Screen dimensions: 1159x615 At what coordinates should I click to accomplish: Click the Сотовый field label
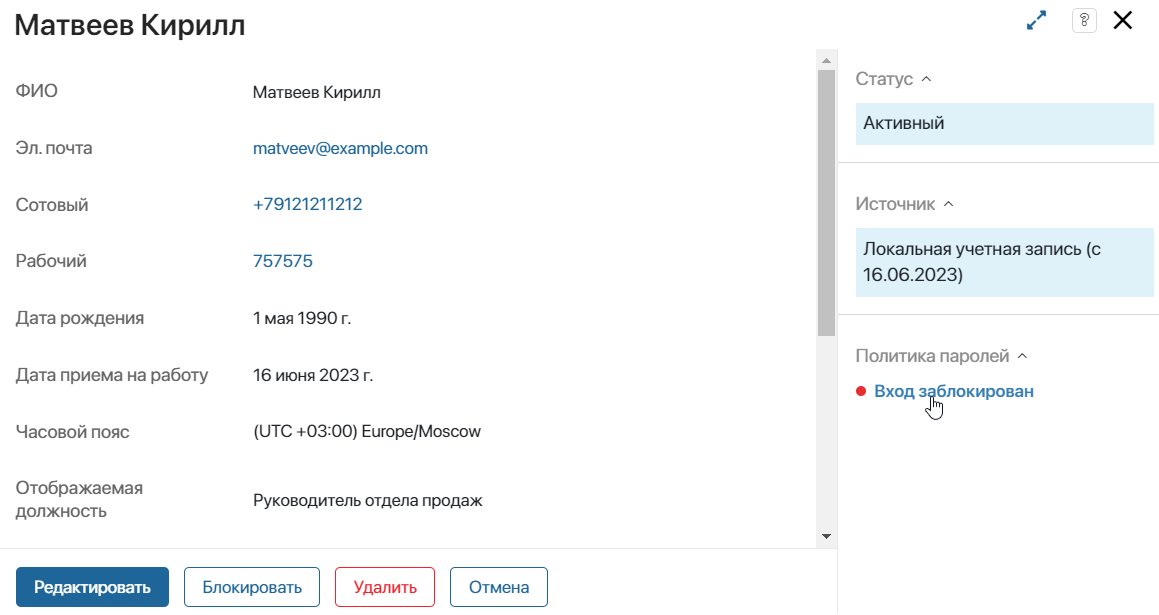(52, 205)
